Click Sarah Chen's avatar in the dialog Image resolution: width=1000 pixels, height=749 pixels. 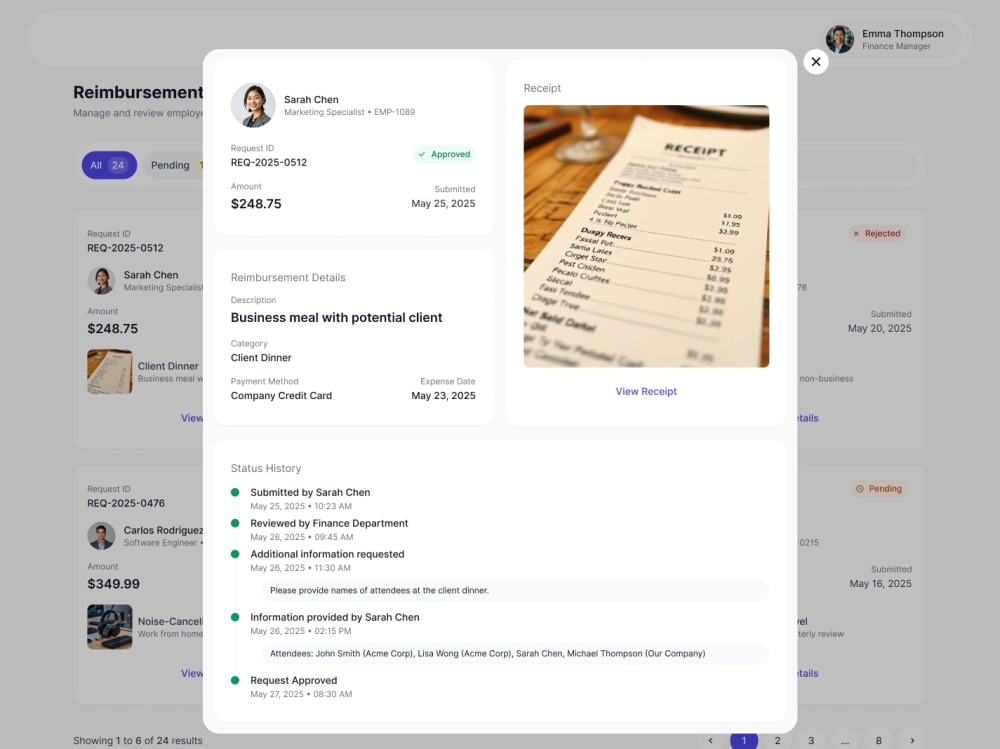253,105
